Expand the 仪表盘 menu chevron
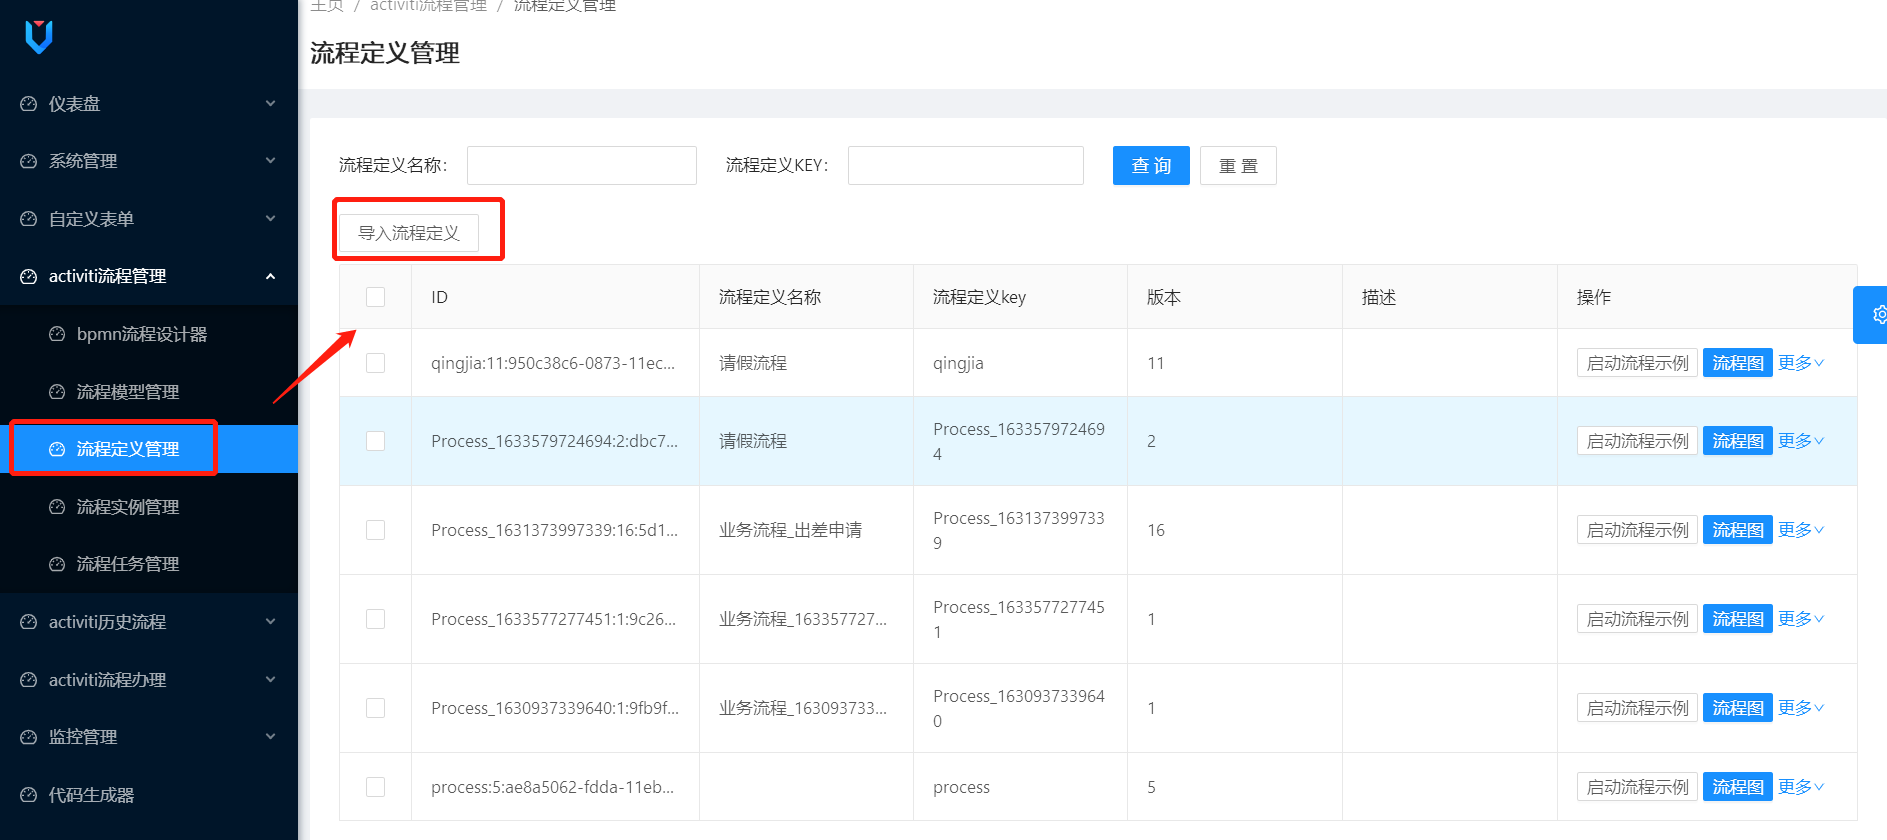Viewport: 1887px width, 840px height. [270, 104]
